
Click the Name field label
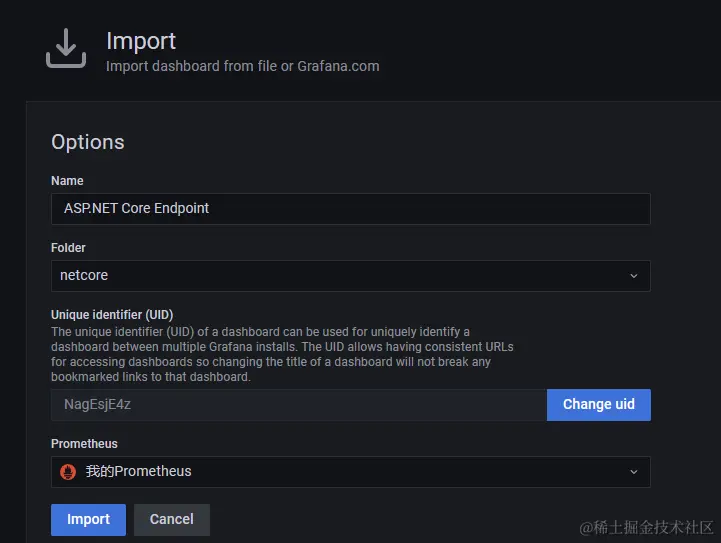(x=67, y=181)
